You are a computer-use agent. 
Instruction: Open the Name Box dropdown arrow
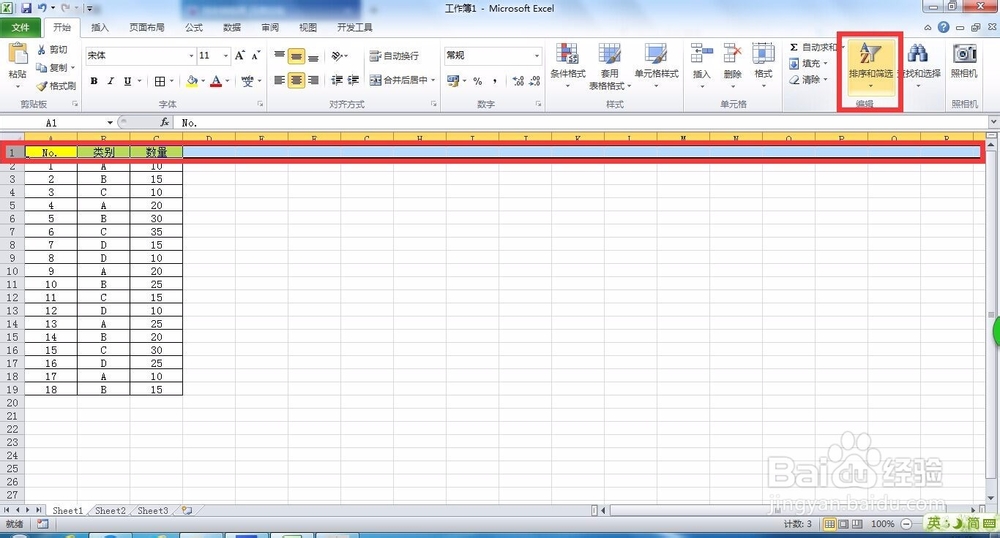tap(110, 122)
